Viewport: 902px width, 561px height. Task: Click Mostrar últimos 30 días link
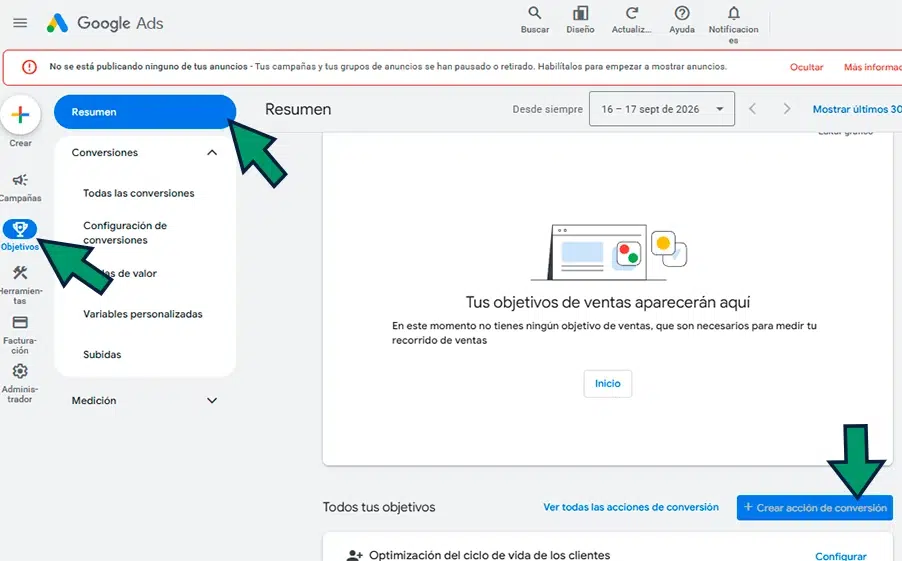coord(857,109)
